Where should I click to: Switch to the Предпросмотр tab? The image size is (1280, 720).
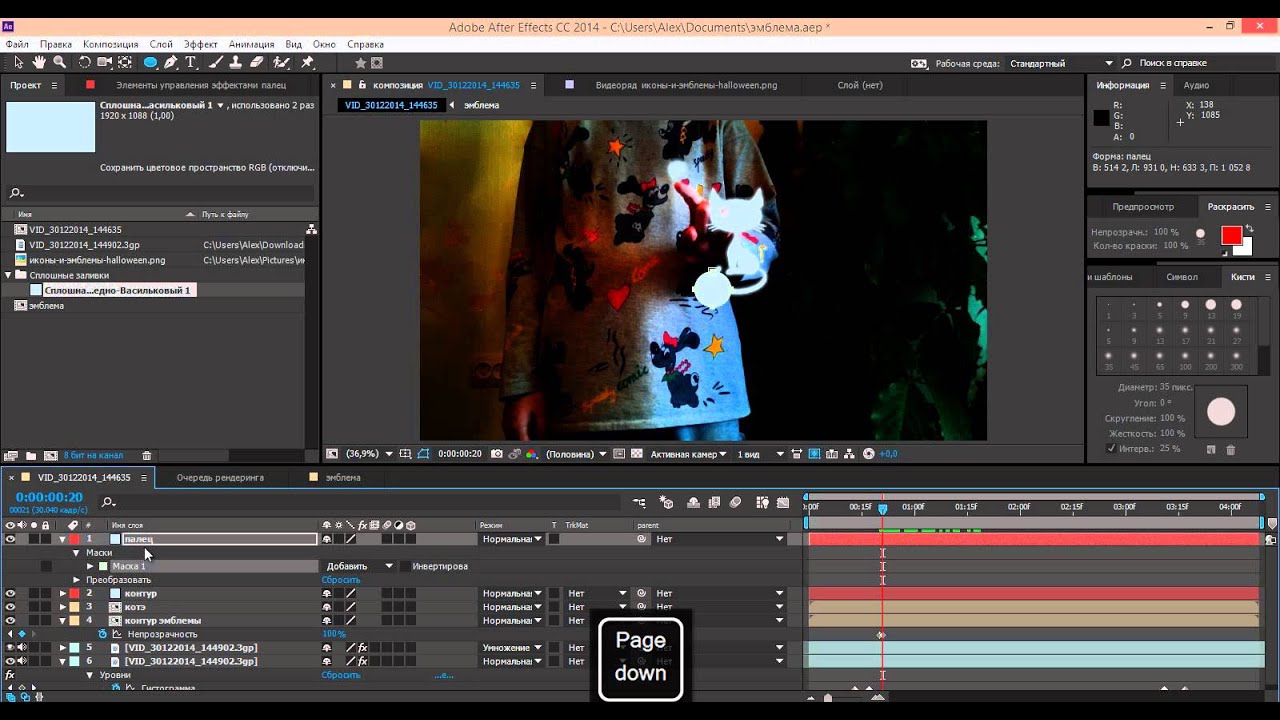(x=1143, y=207)
